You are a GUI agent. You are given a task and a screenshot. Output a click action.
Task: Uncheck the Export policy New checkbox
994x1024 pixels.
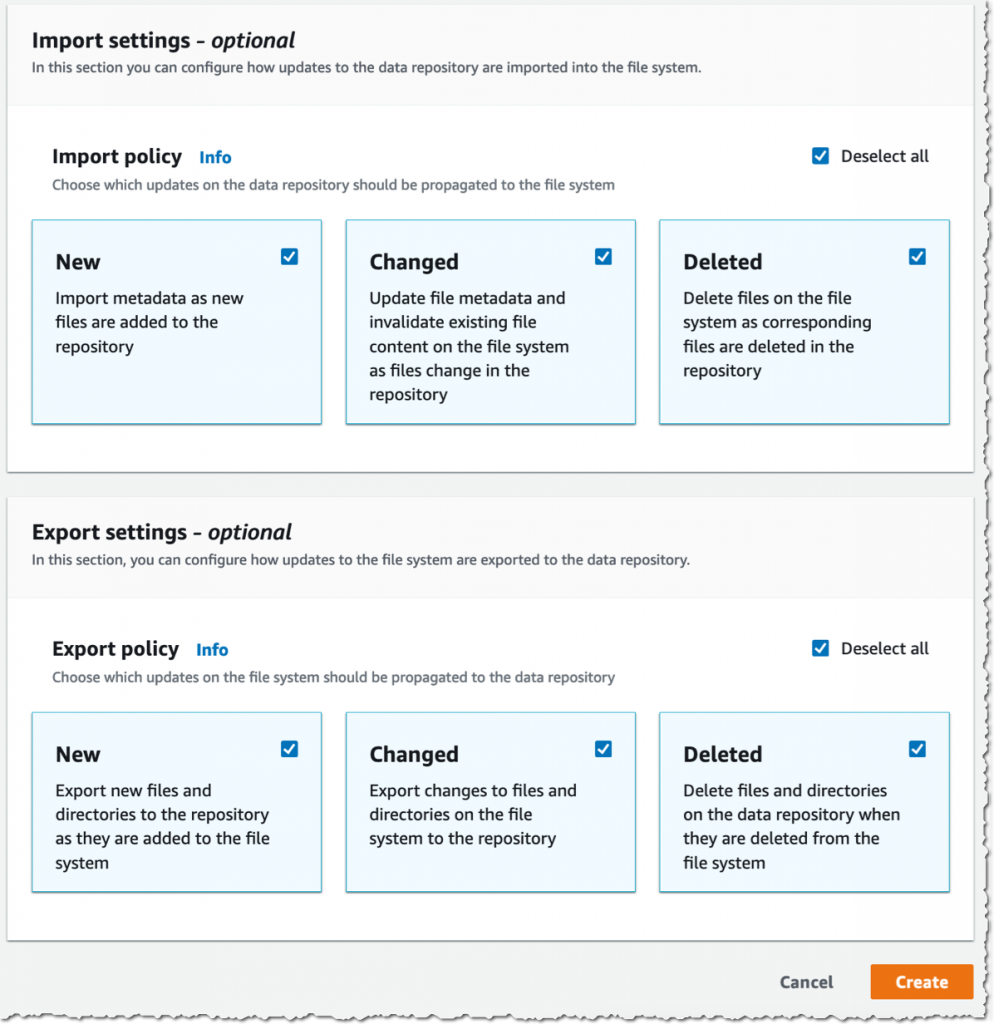click(x=289, y=749)
